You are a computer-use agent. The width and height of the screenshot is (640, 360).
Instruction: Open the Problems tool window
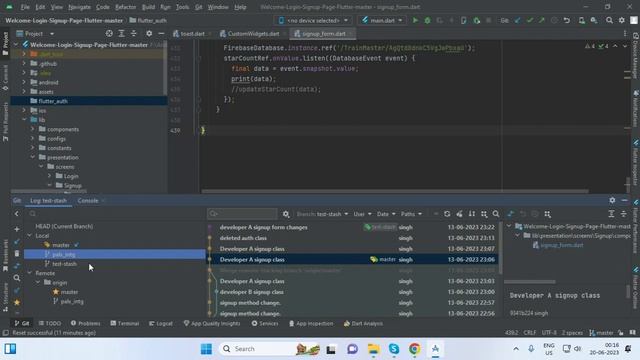point(85,323)
